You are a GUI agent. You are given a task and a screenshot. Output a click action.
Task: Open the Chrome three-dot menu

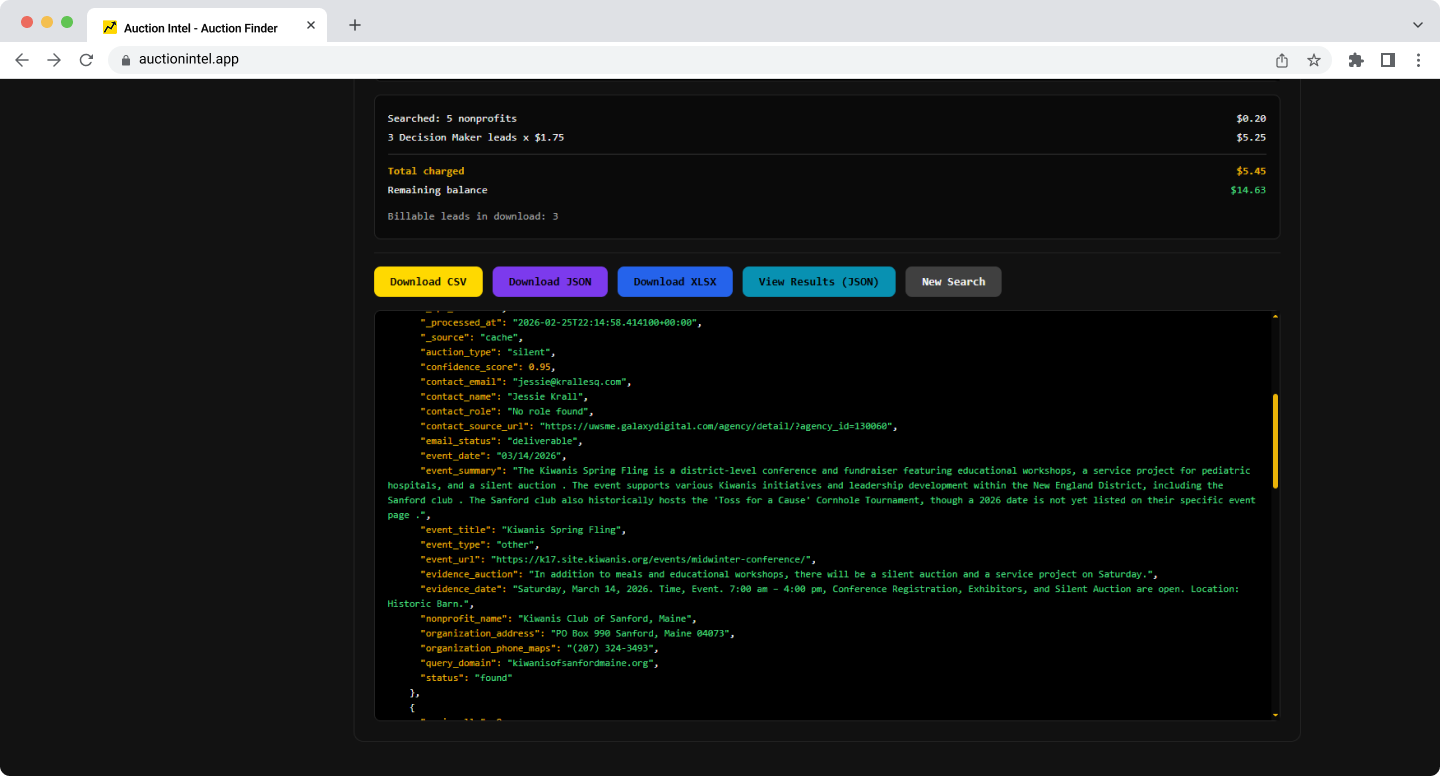pyautogui.click(x=1418, y=60)
